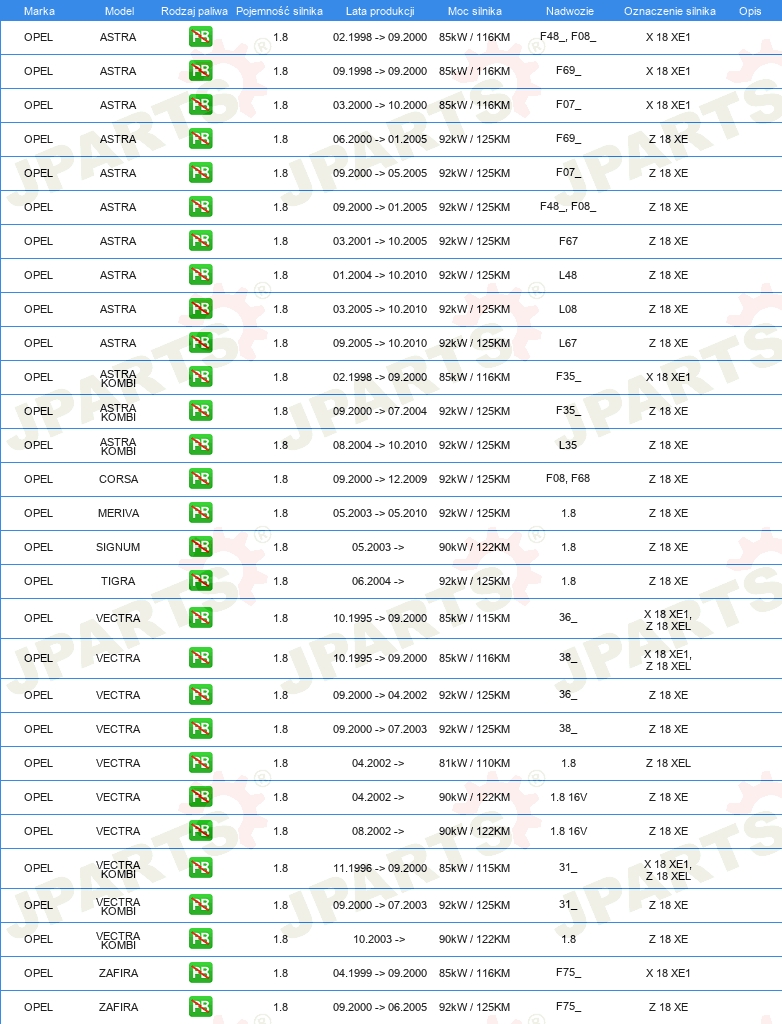
Task: Click the '03.2005 -> 10.2010' production date
Action: click(x=380, y=309)
